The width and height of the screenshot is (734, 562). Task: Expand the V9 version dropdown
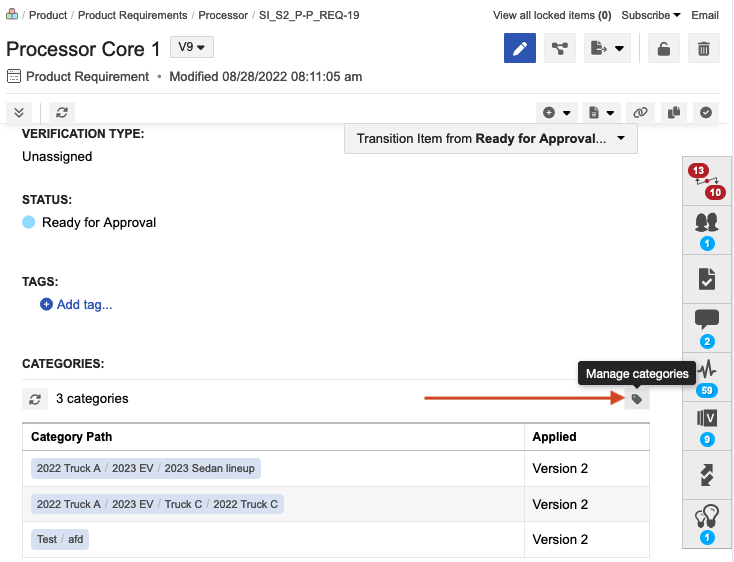(191, 47)
